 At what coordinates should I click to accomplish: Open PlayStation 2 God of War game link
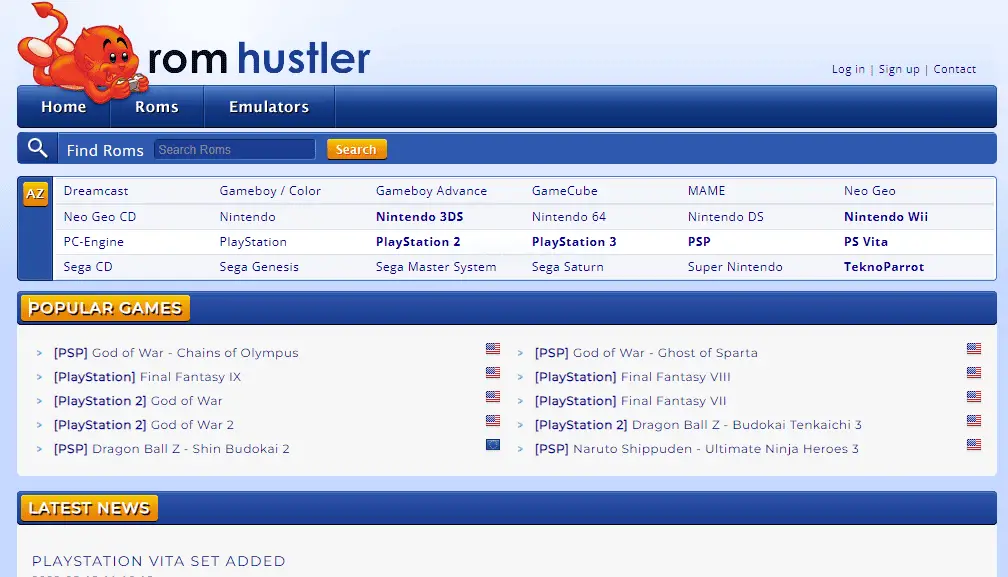(138, 401)
